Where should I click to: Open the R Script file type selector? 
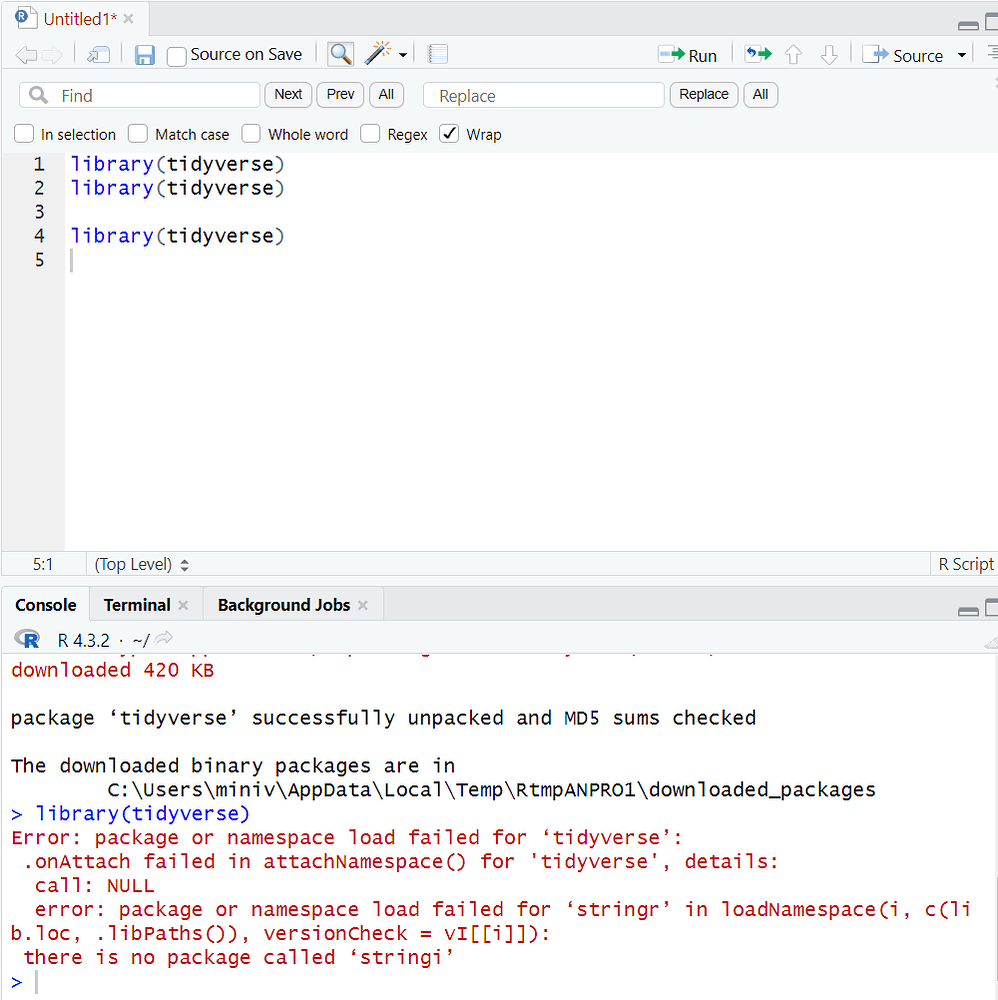tap(966, 564)
